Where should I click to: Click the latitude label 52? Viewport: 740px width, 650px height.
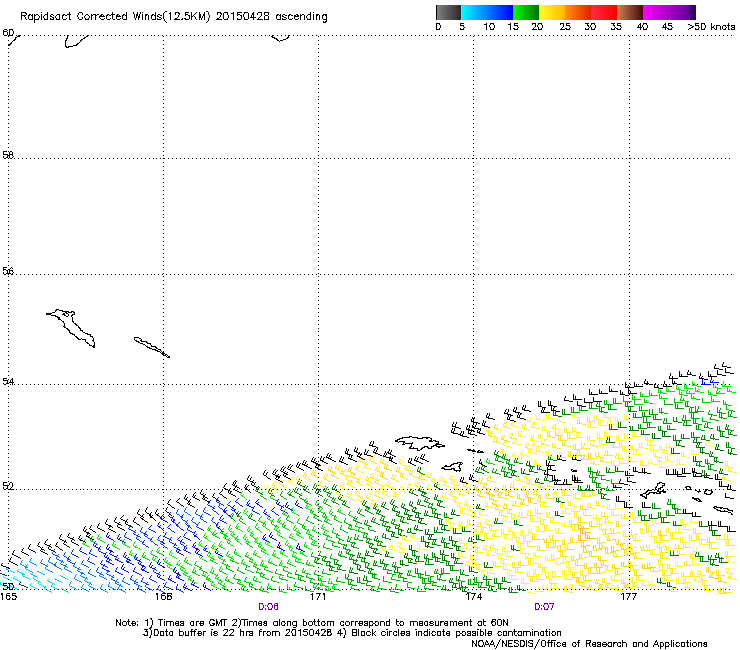point(8,486)
